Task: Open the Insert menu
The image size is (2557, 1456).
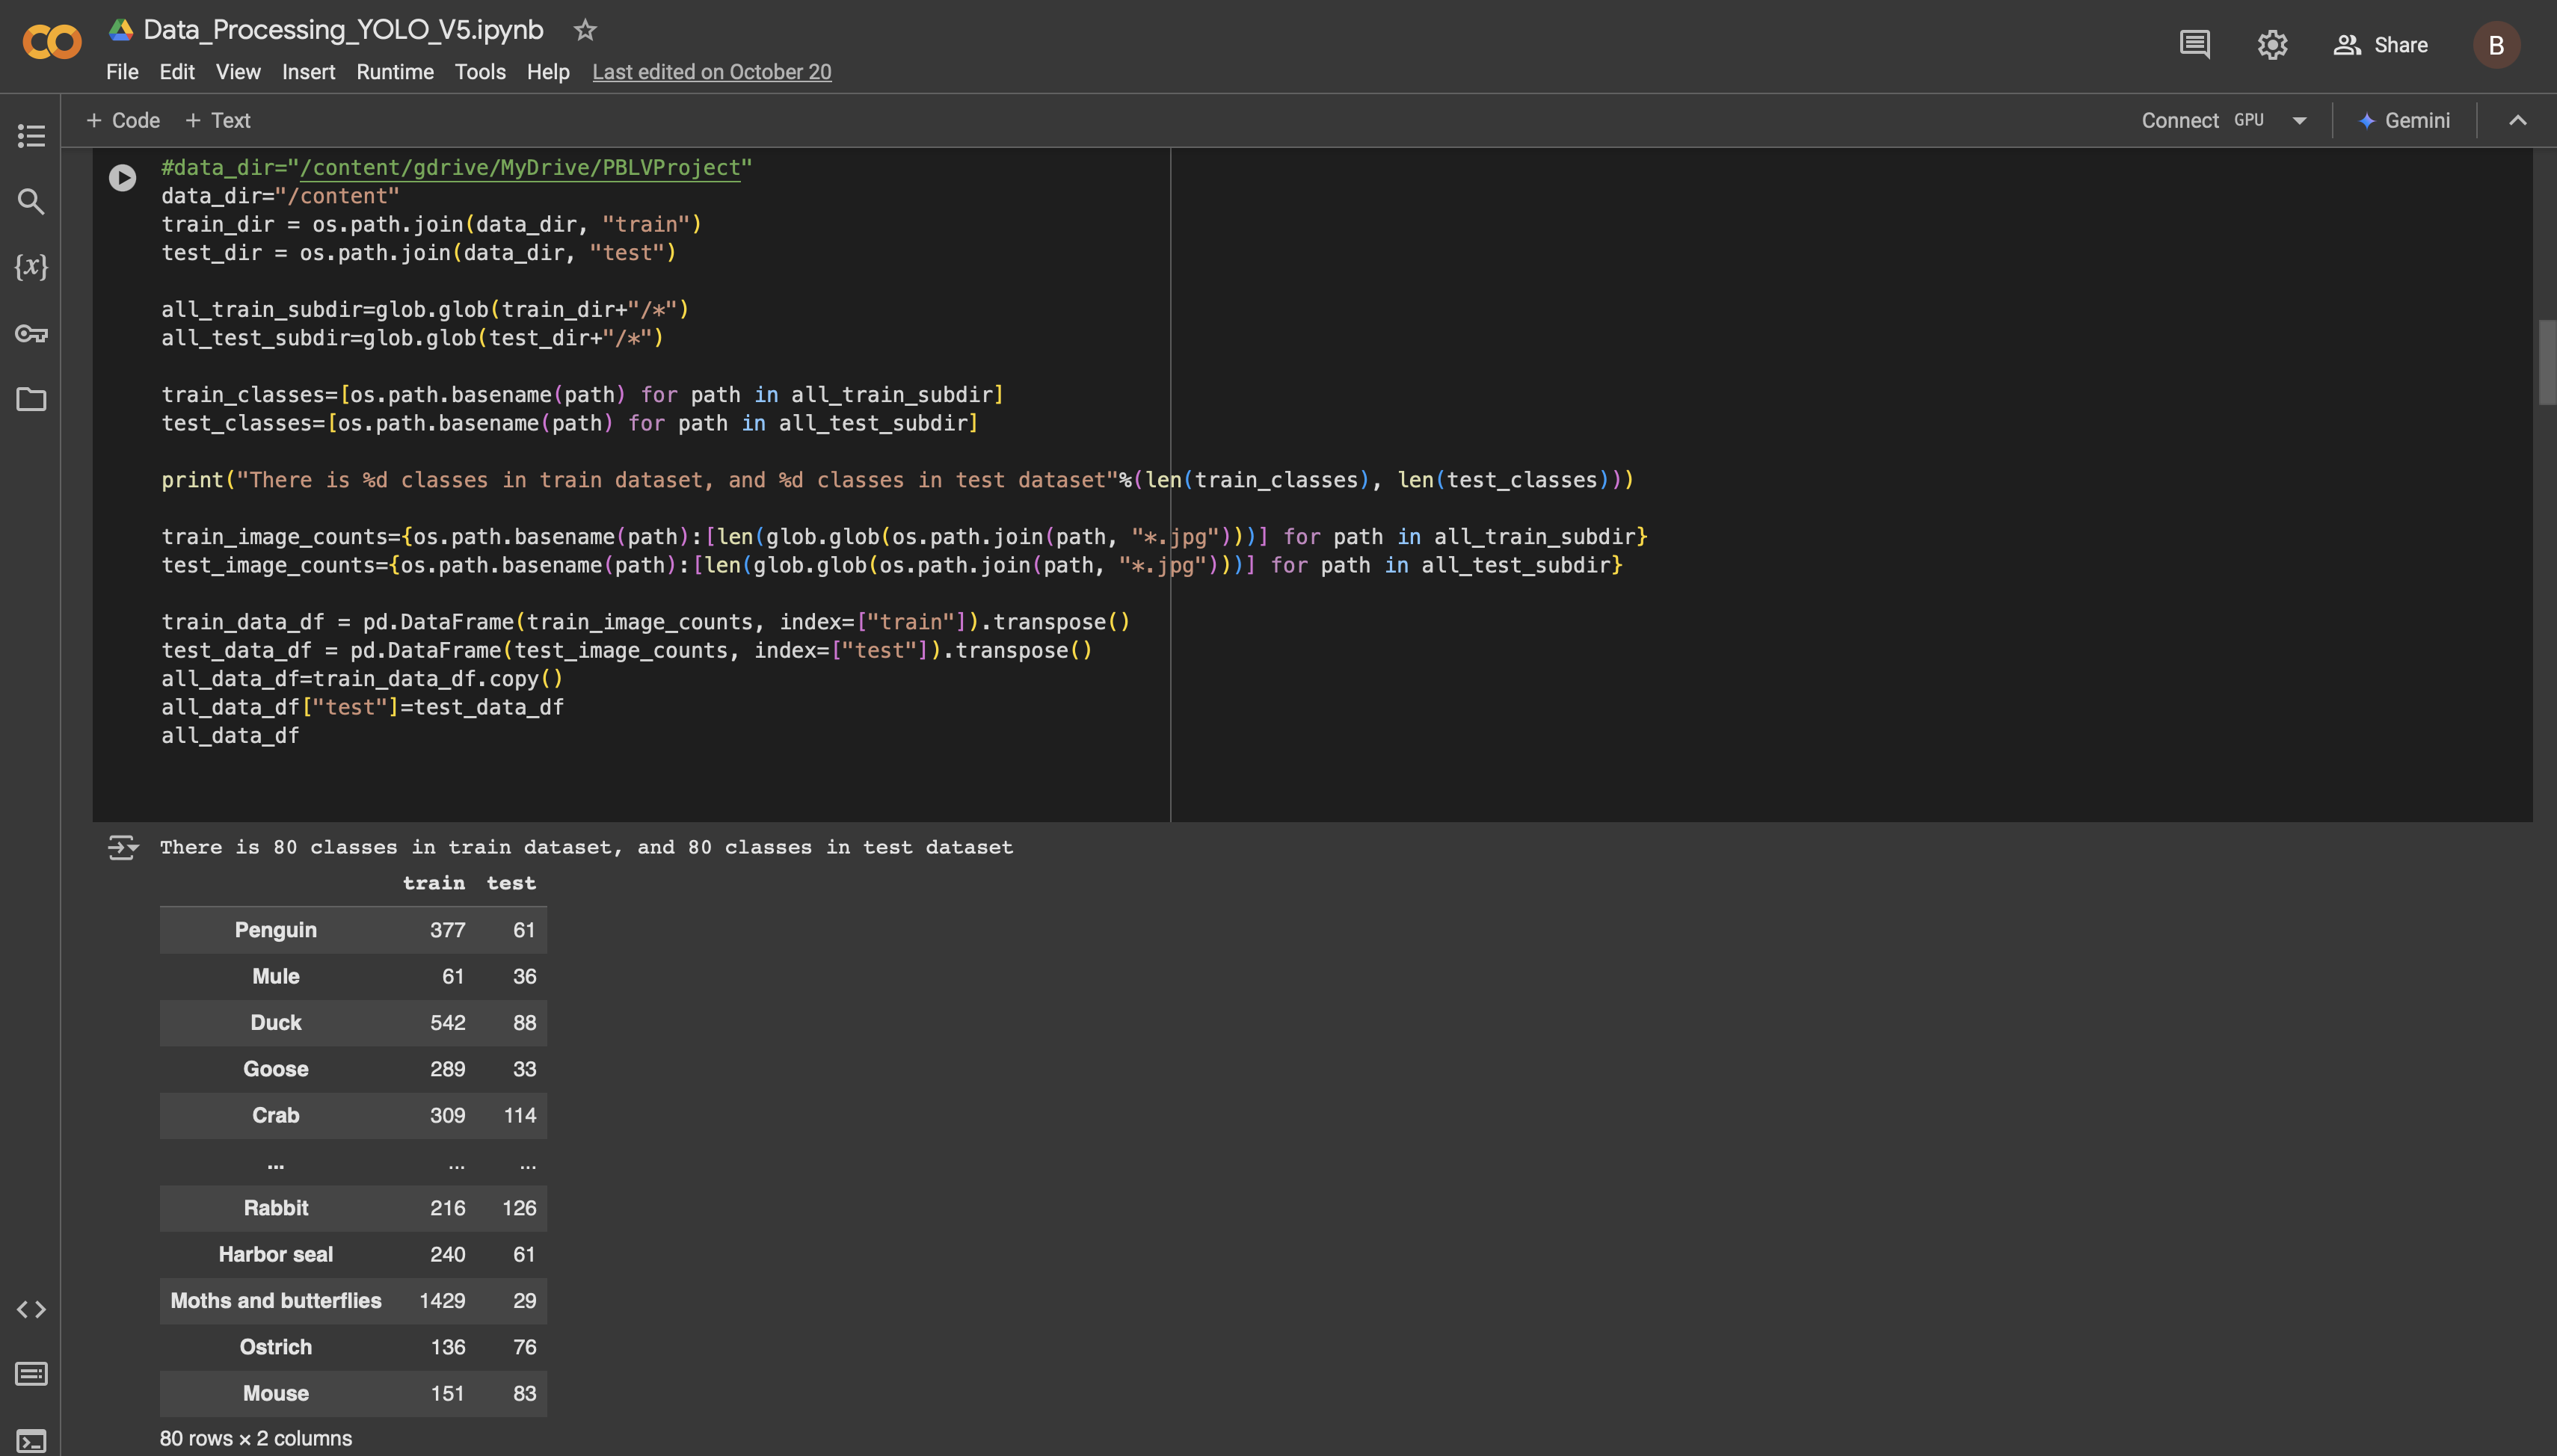Action: (x=308, y=71)
